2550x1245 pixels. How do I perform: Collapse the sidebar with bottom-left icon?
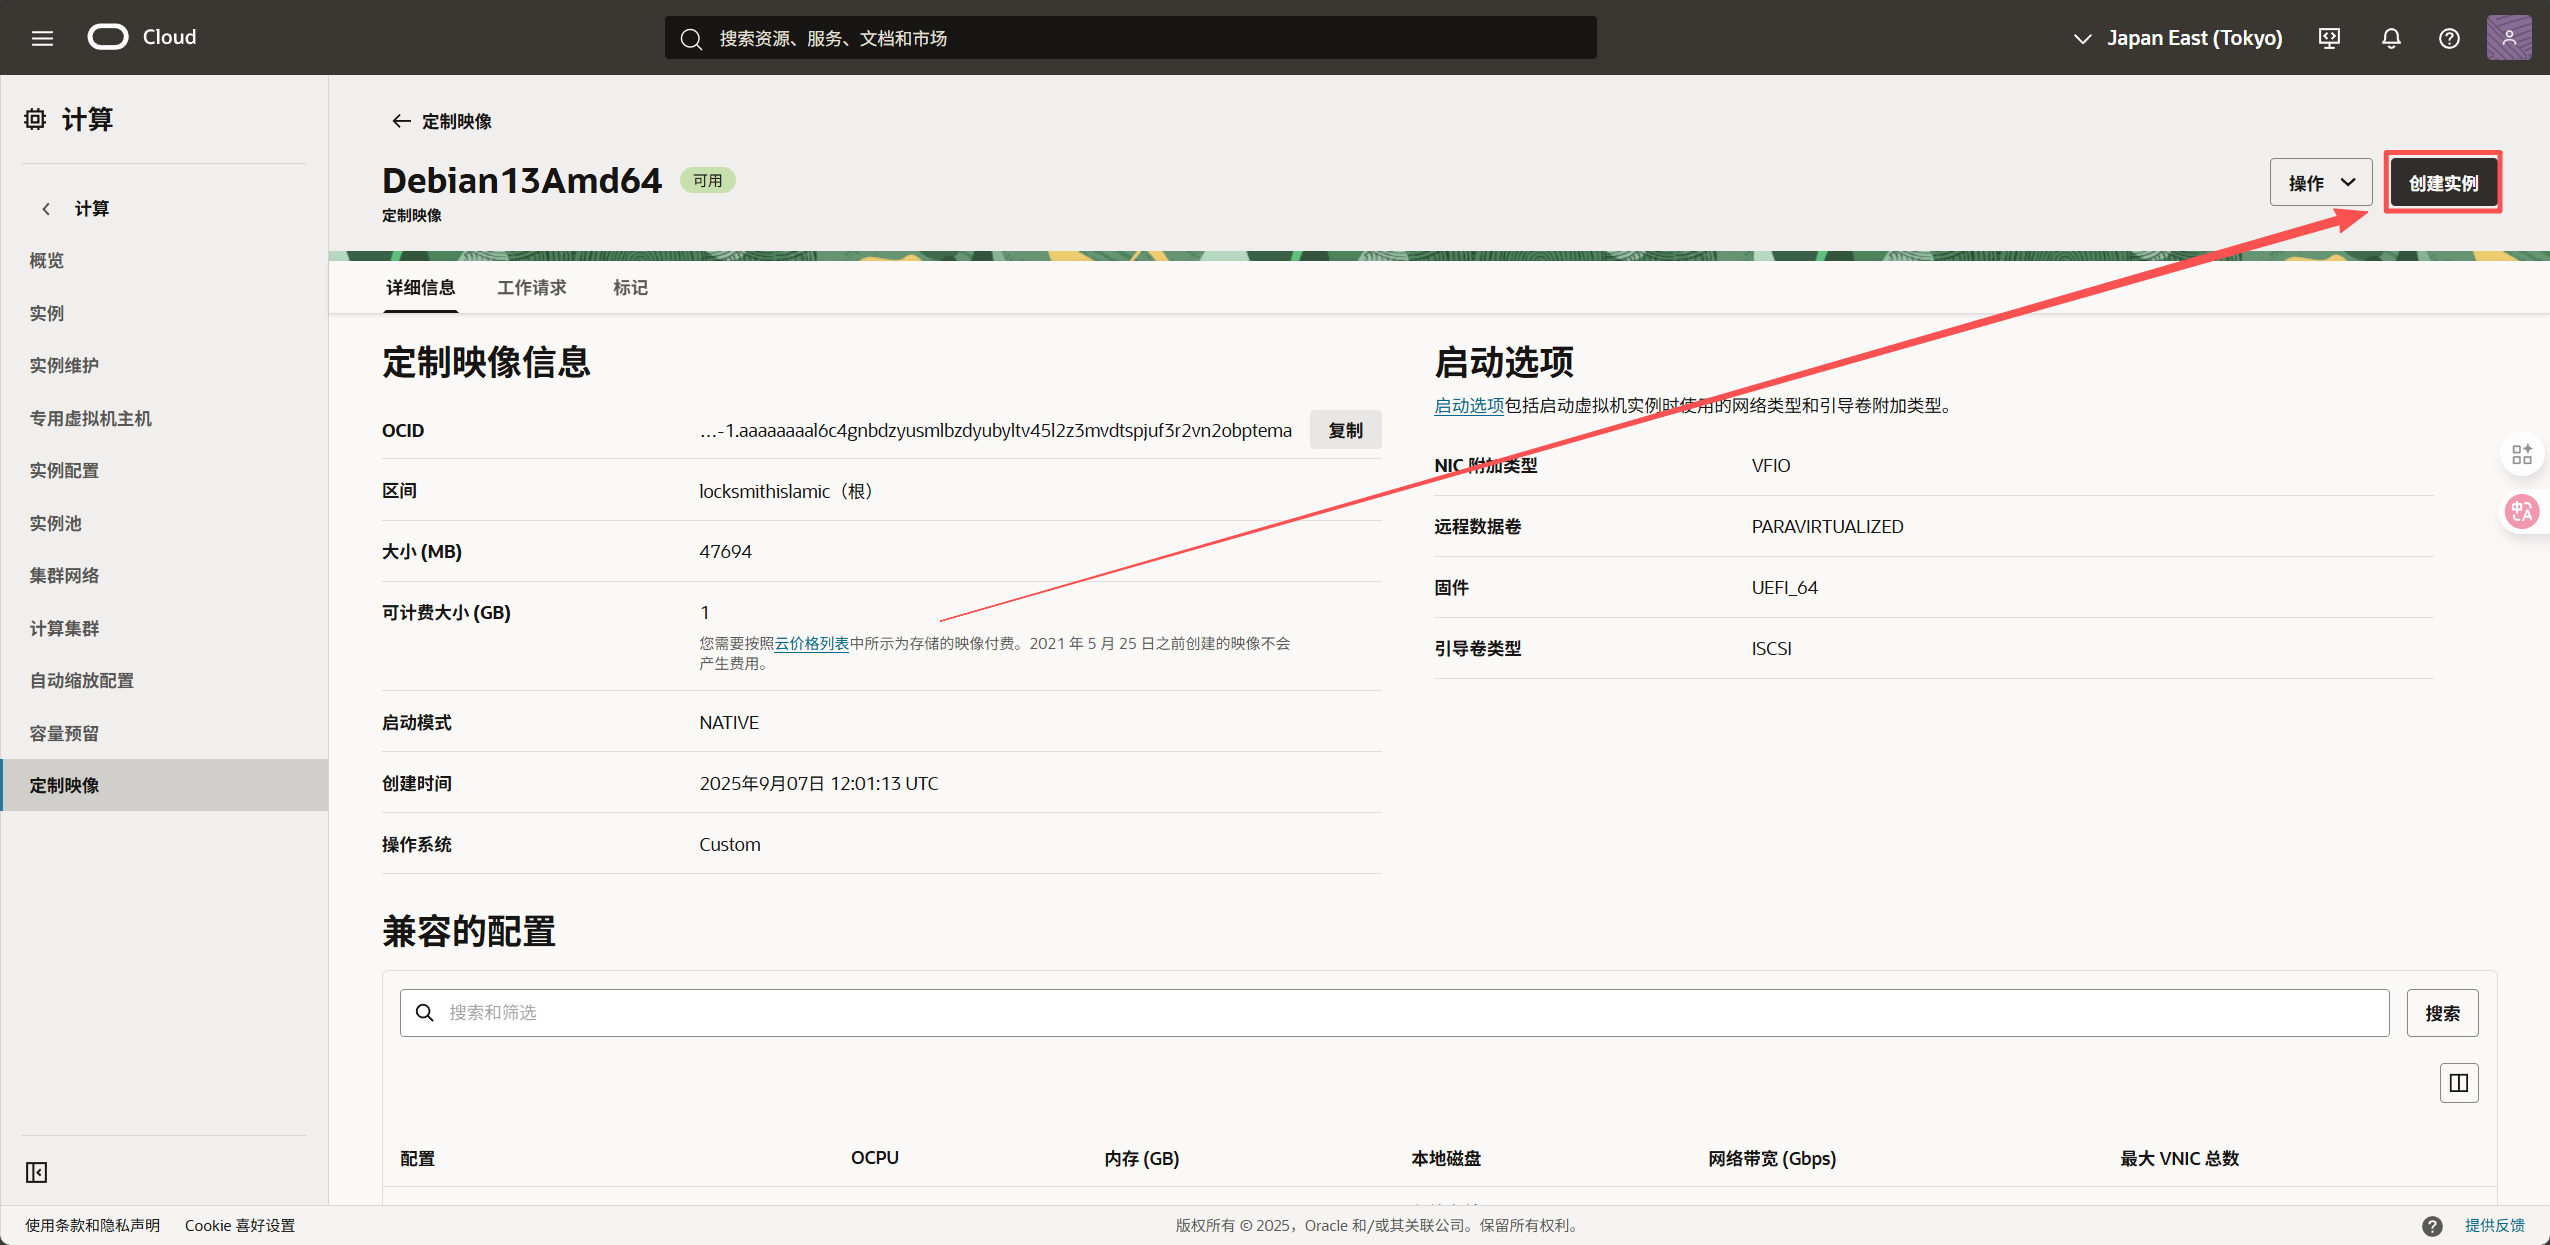(37, 1172)
